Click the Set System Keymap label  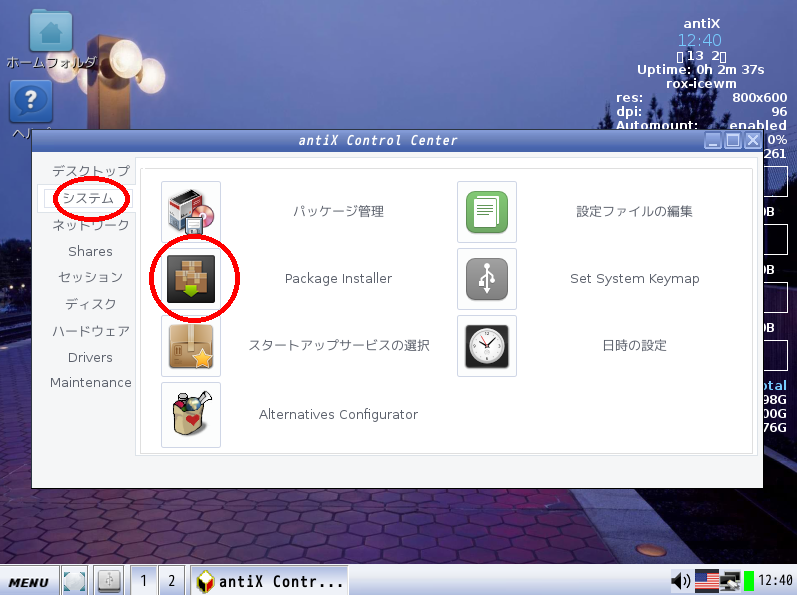point(634,278)
